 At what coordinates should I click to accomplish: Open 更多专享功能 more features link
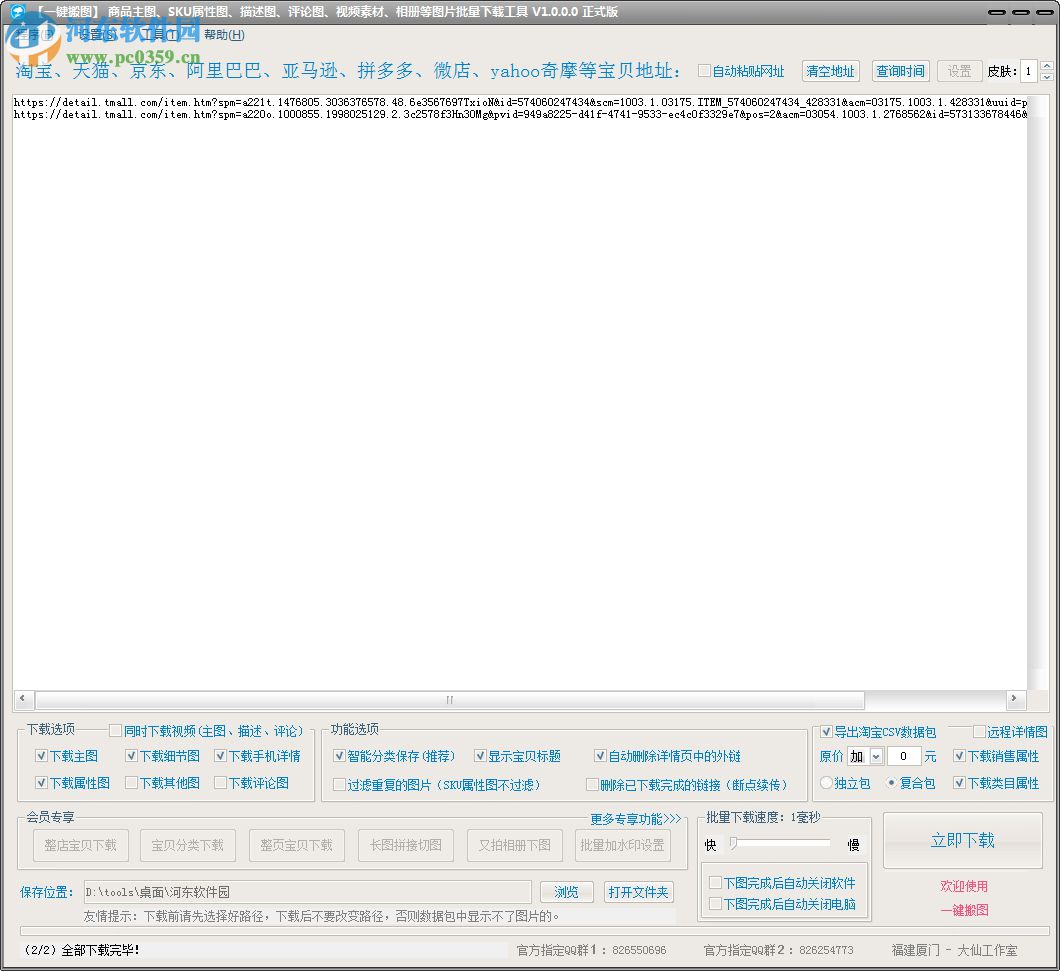click(634, 818)
